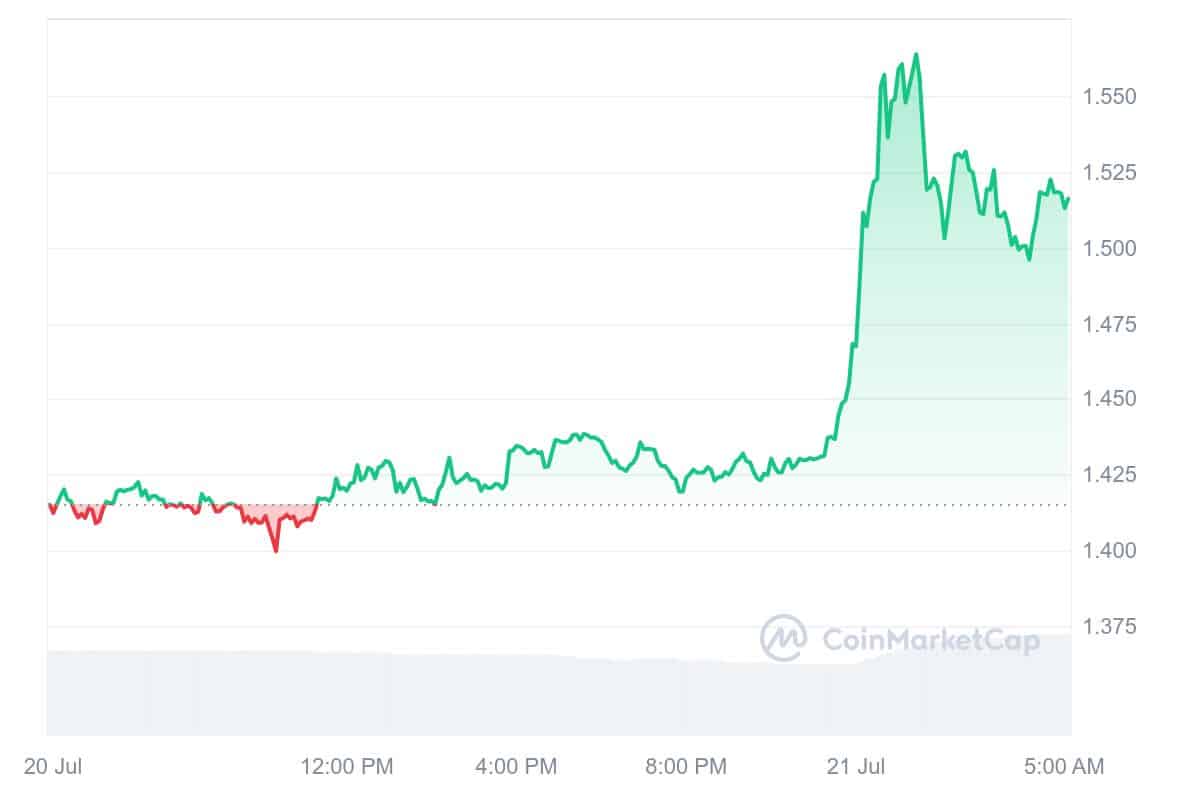The height and width of the screenshot is (800, 1200).
Task: Select the 1.500 price axis label
Action: (x=1110, y=248)
